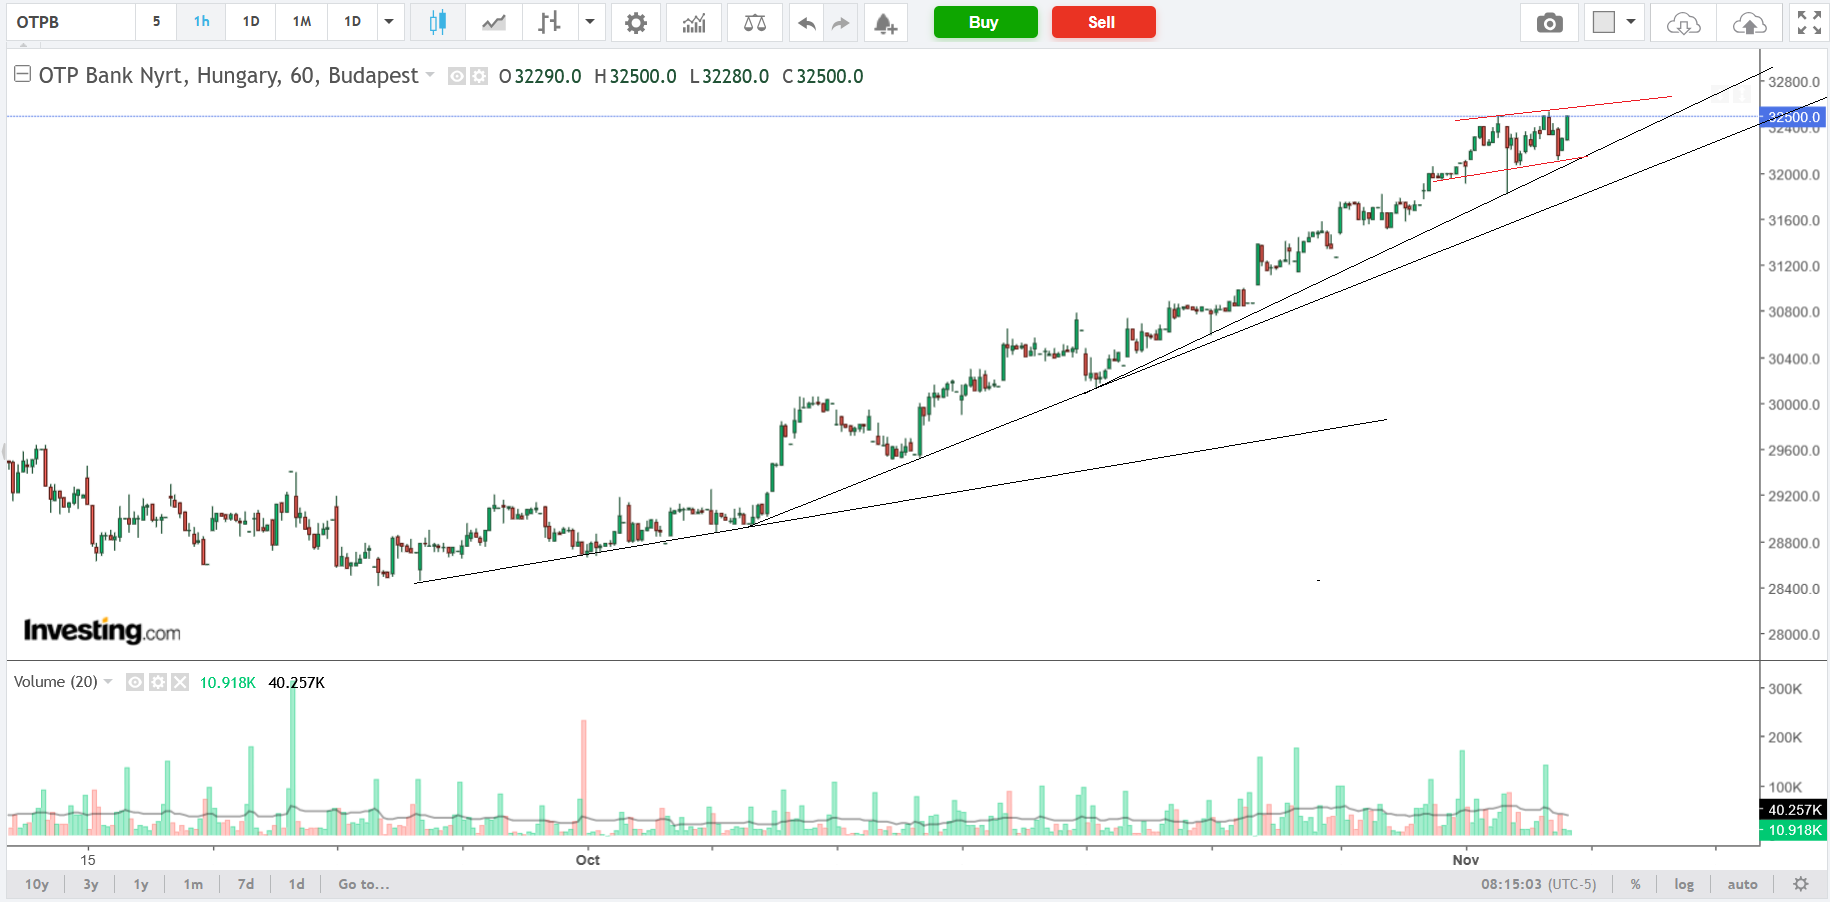Toggle auto scale in the bottom bar
The image size is (1830, 902).
[x=1742, y=884]
